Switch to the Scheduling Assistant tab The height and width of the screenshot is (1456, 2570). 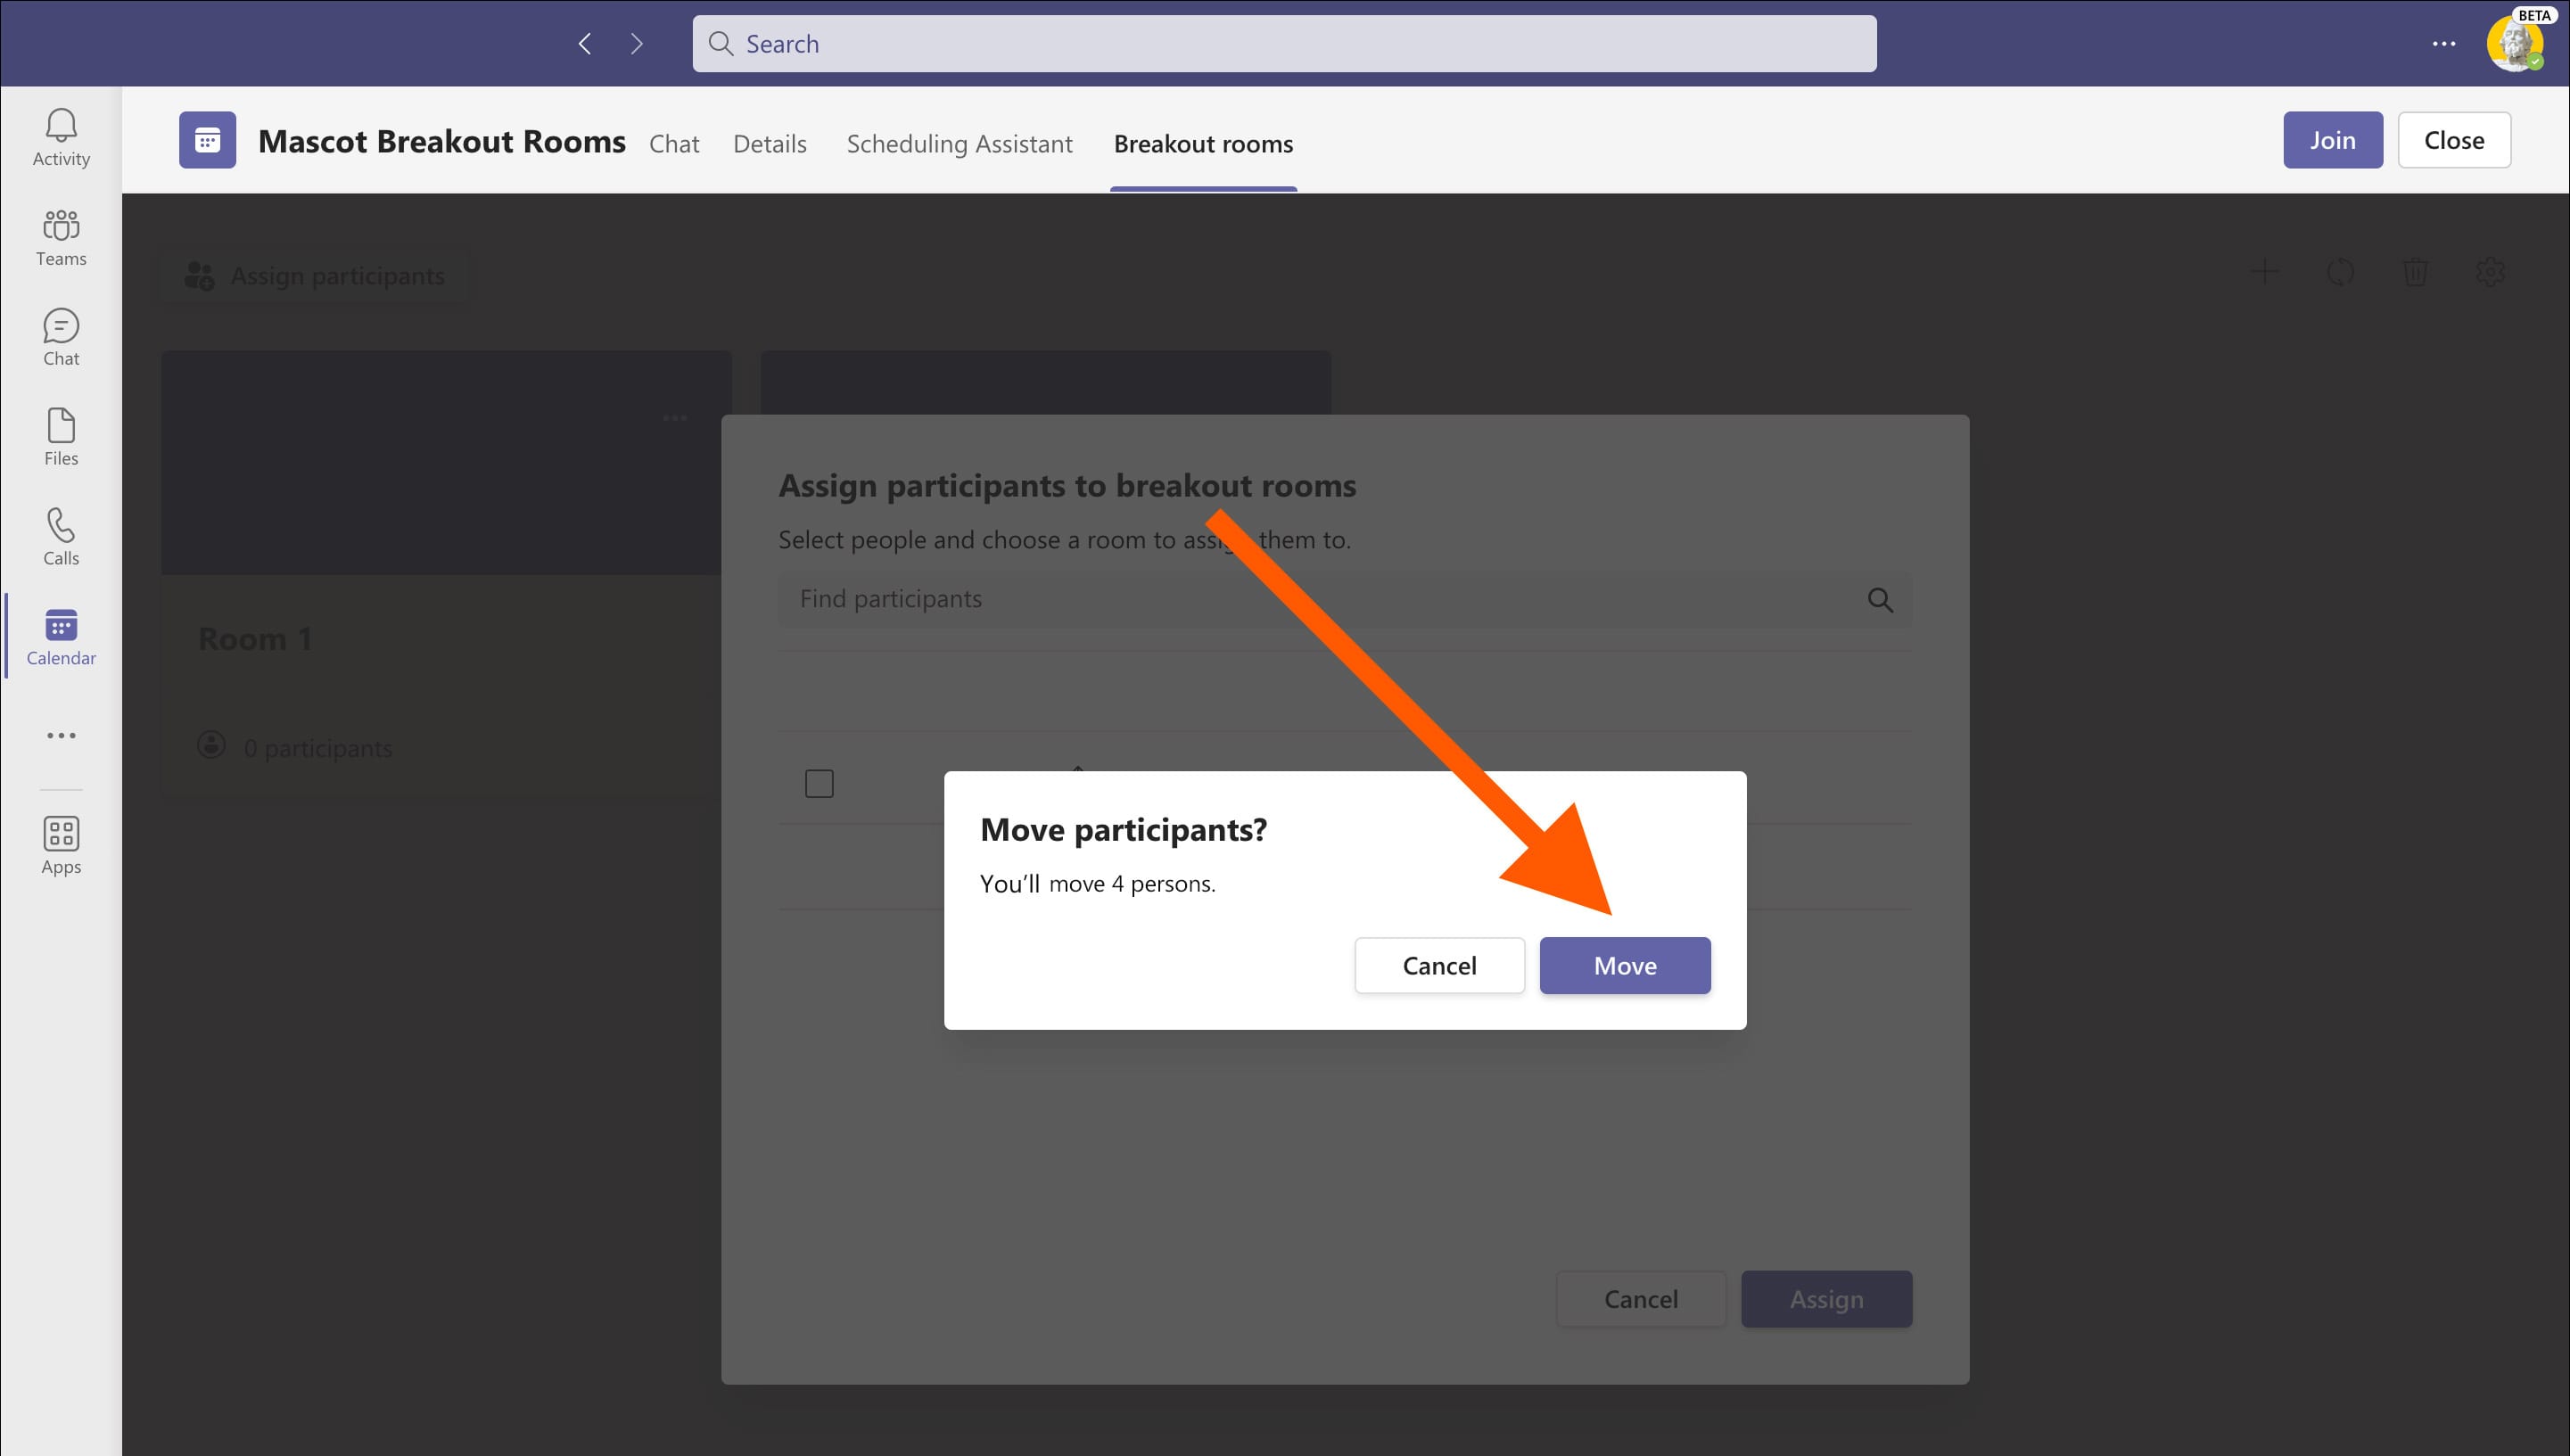[959, 144]
